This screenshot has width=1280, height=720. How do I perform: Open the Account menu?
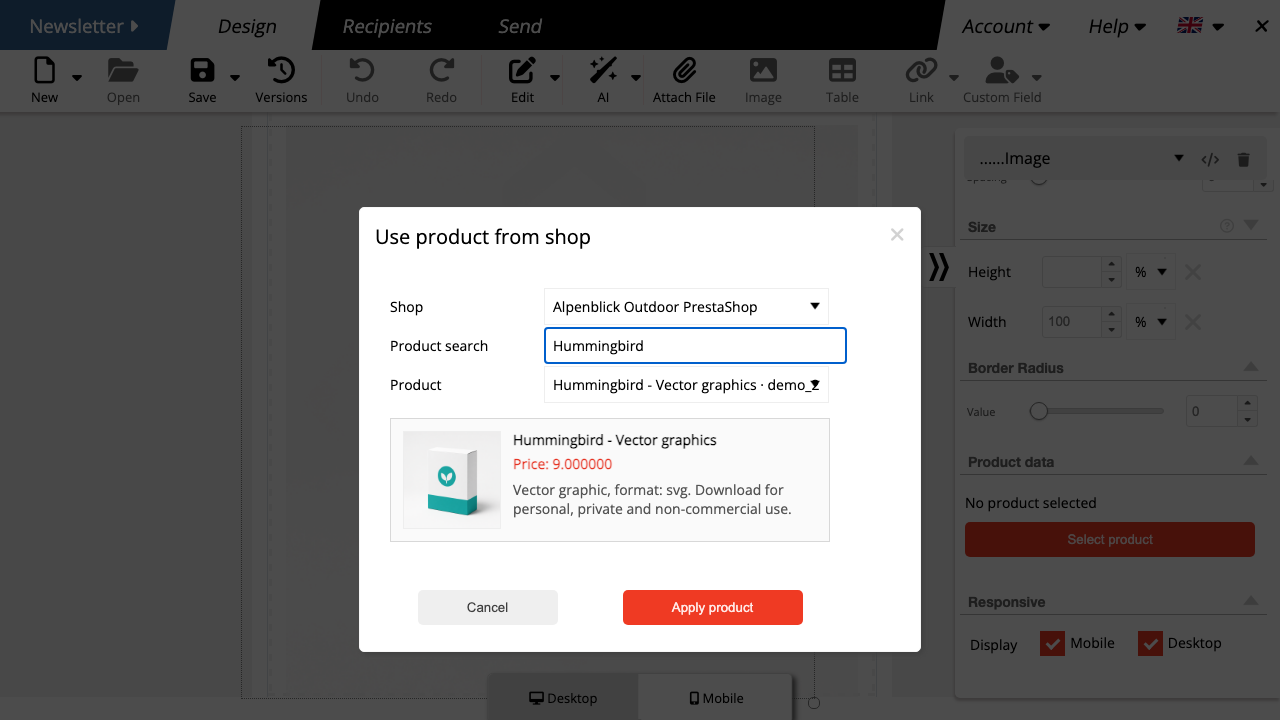(x=1006, y=26)
